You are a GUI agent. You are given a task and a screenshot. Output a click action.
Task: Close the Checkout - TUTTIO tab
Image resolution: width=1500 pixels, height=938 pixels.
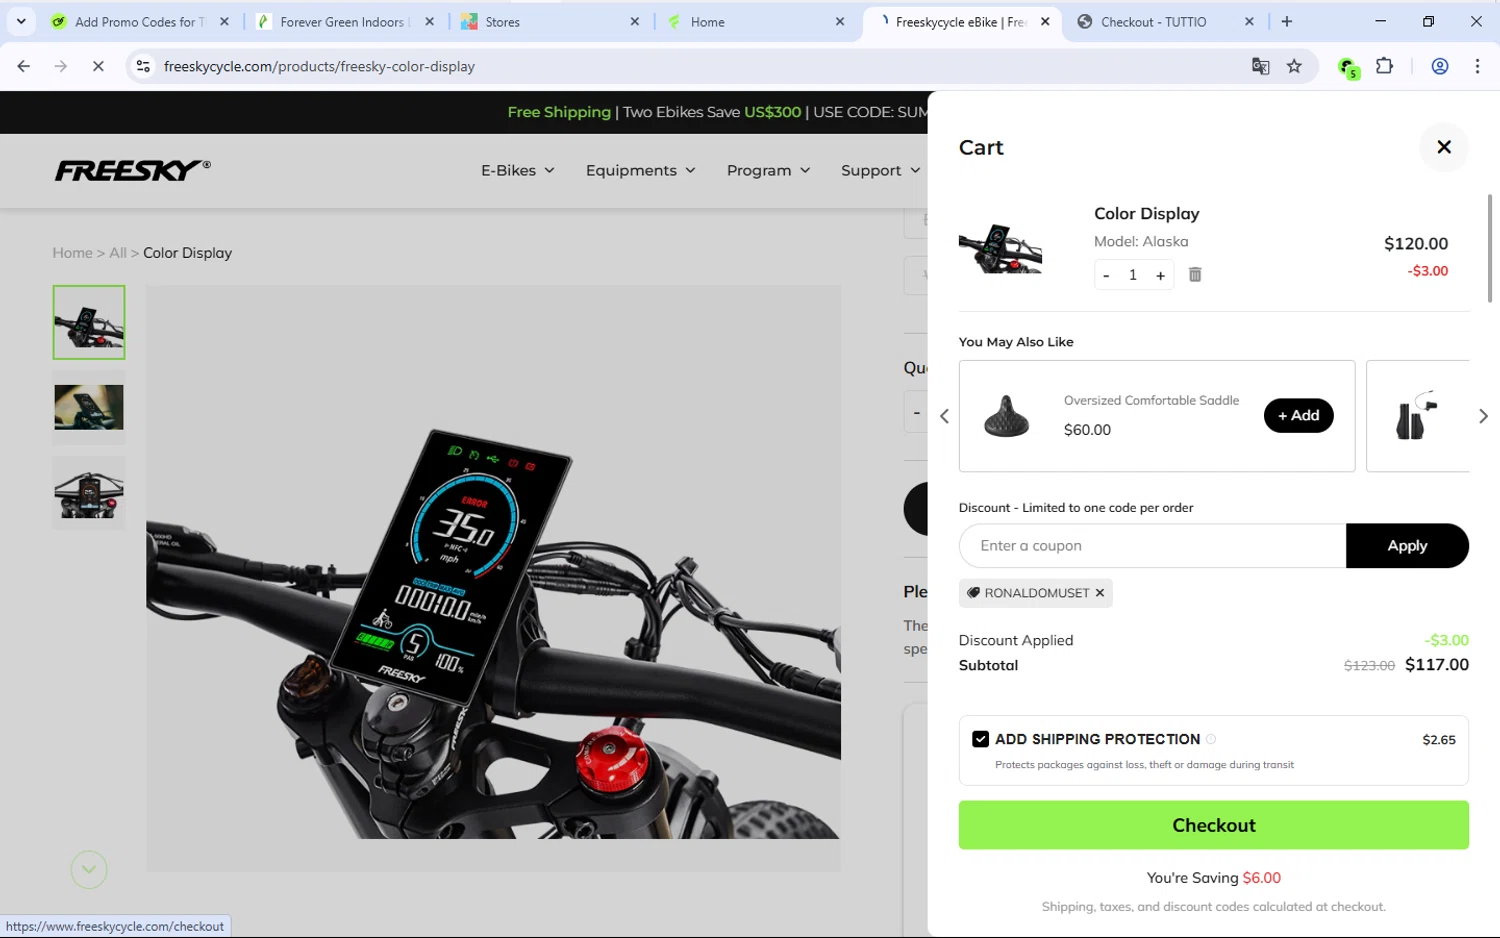(1249, 22)
